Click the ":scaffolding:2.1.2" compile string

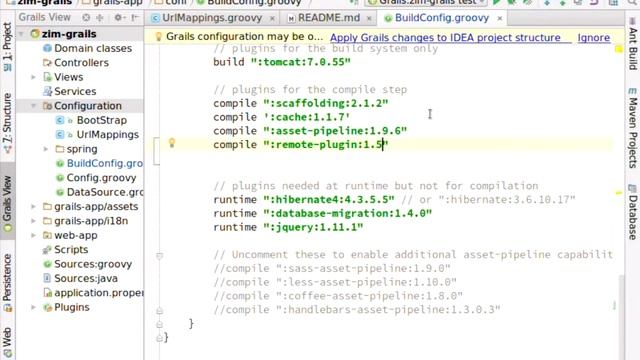click(x=326, y=103)
